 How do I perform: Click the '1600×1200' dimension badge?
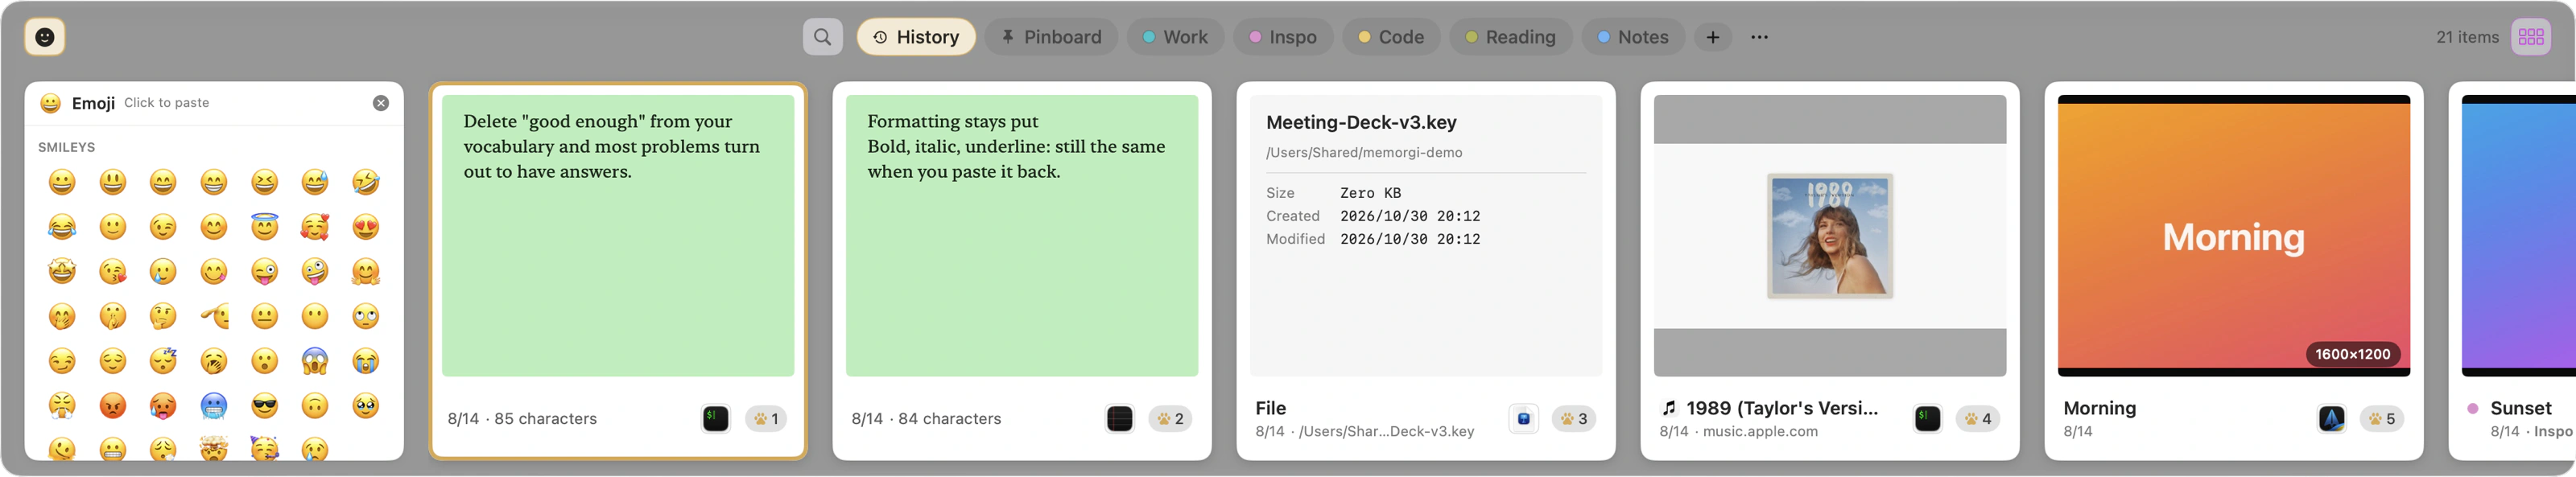2352,354
